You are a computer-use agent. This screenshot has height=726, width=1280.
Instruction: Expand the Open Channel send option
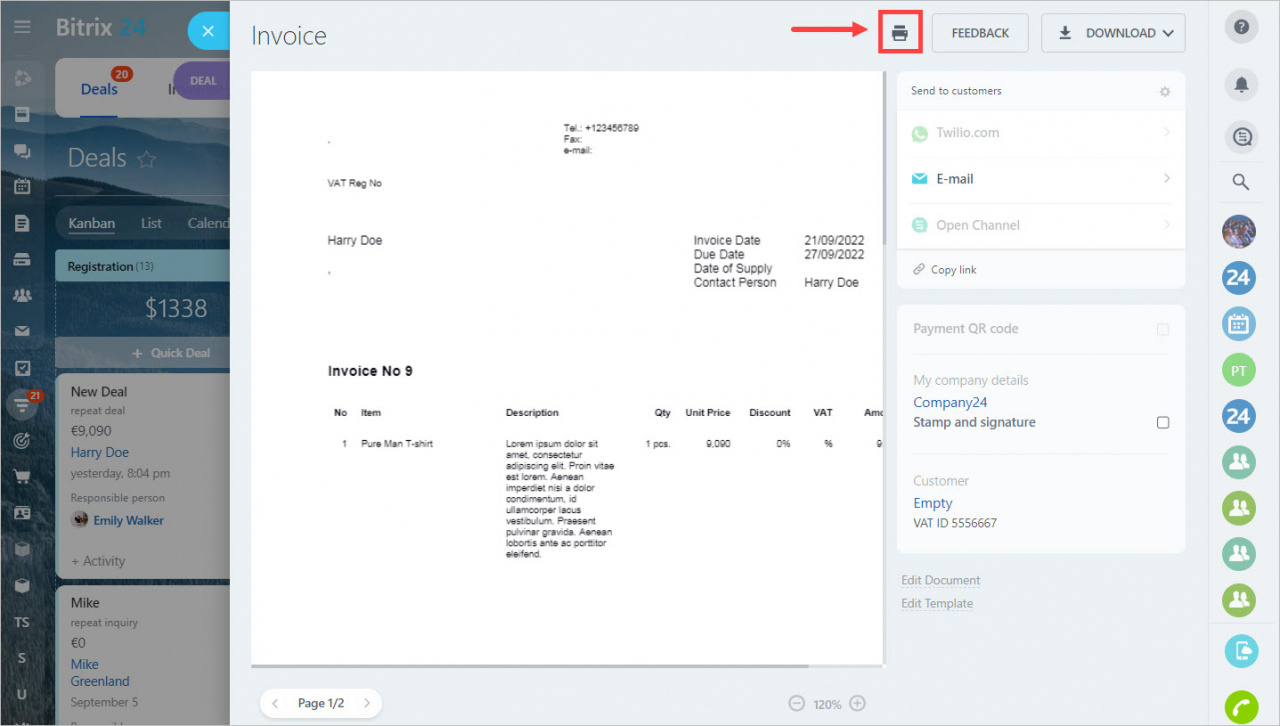(x=1041, y=225)
